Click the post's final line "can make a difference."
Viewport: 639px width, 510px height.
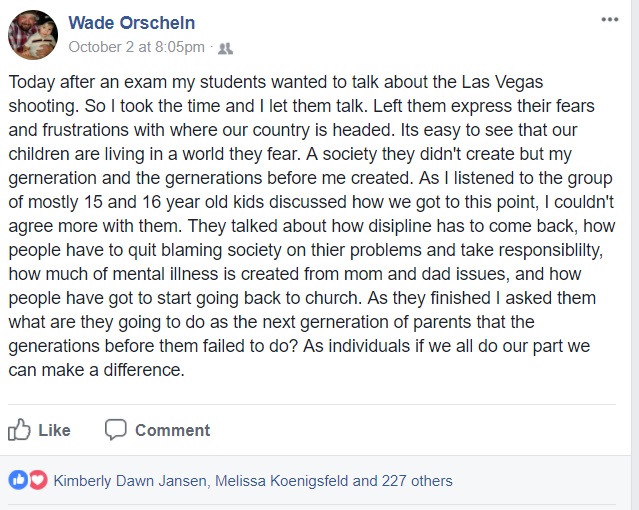click(x=96, y=368)
